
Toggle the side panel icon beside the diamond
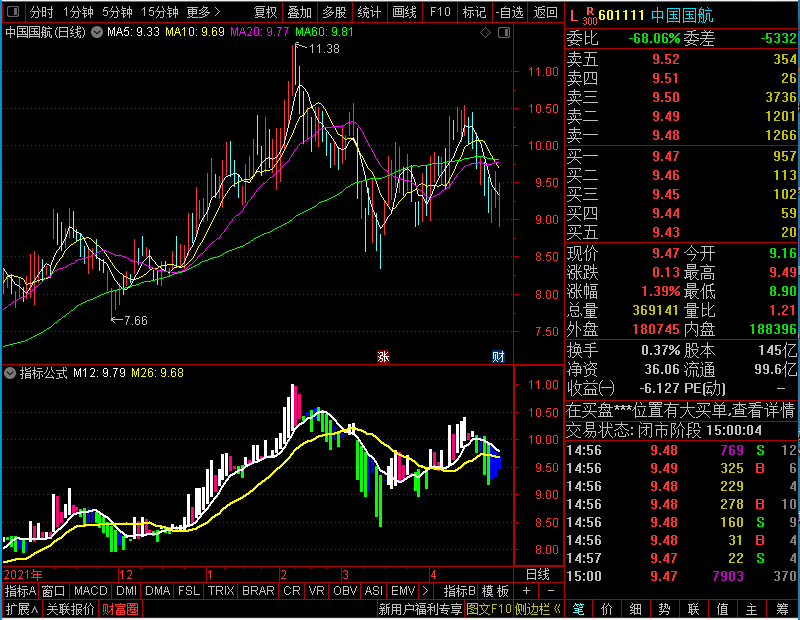pos(504,33)
